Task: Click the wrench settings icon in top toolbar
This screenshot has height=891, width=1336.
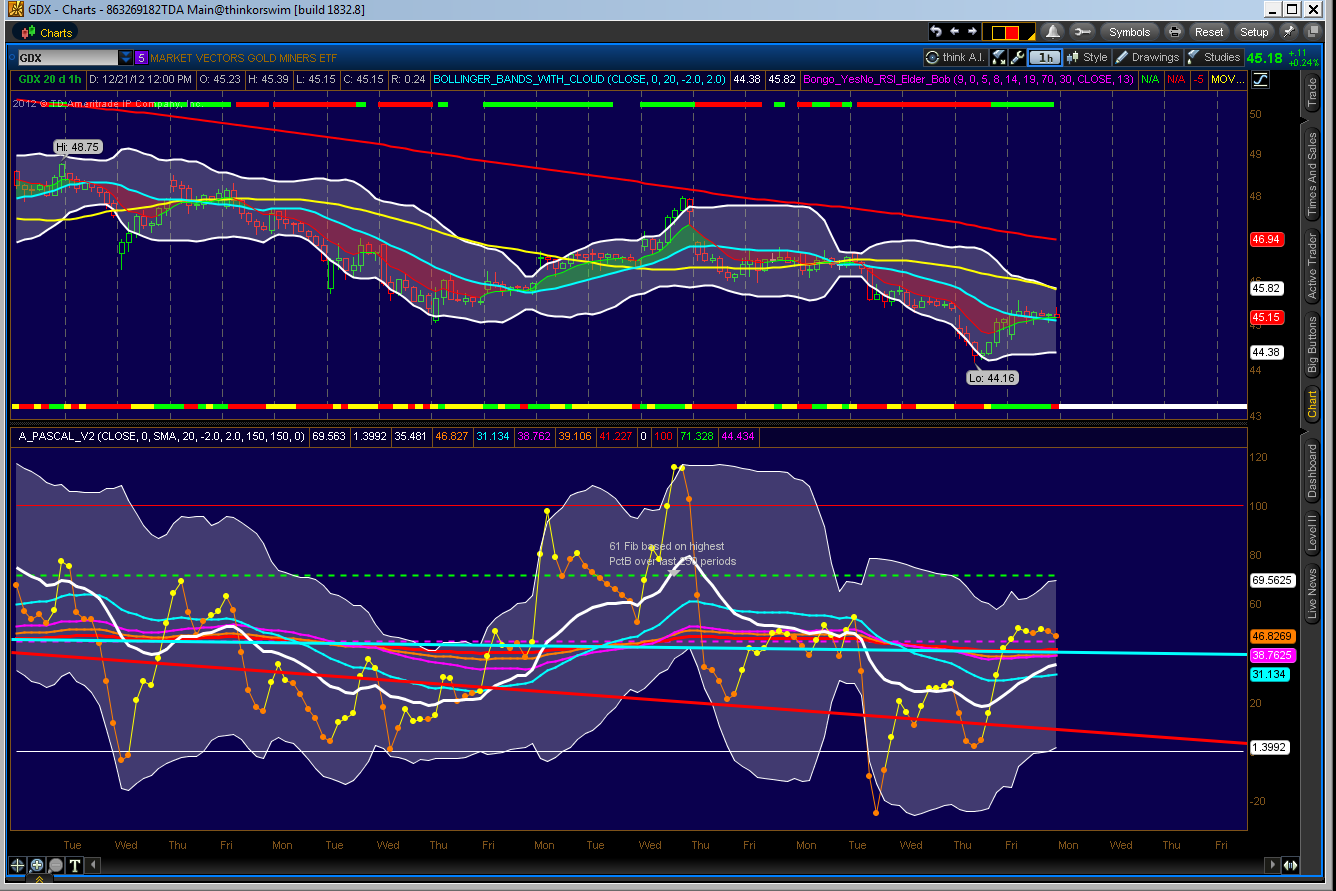Action: (1082, 32)
